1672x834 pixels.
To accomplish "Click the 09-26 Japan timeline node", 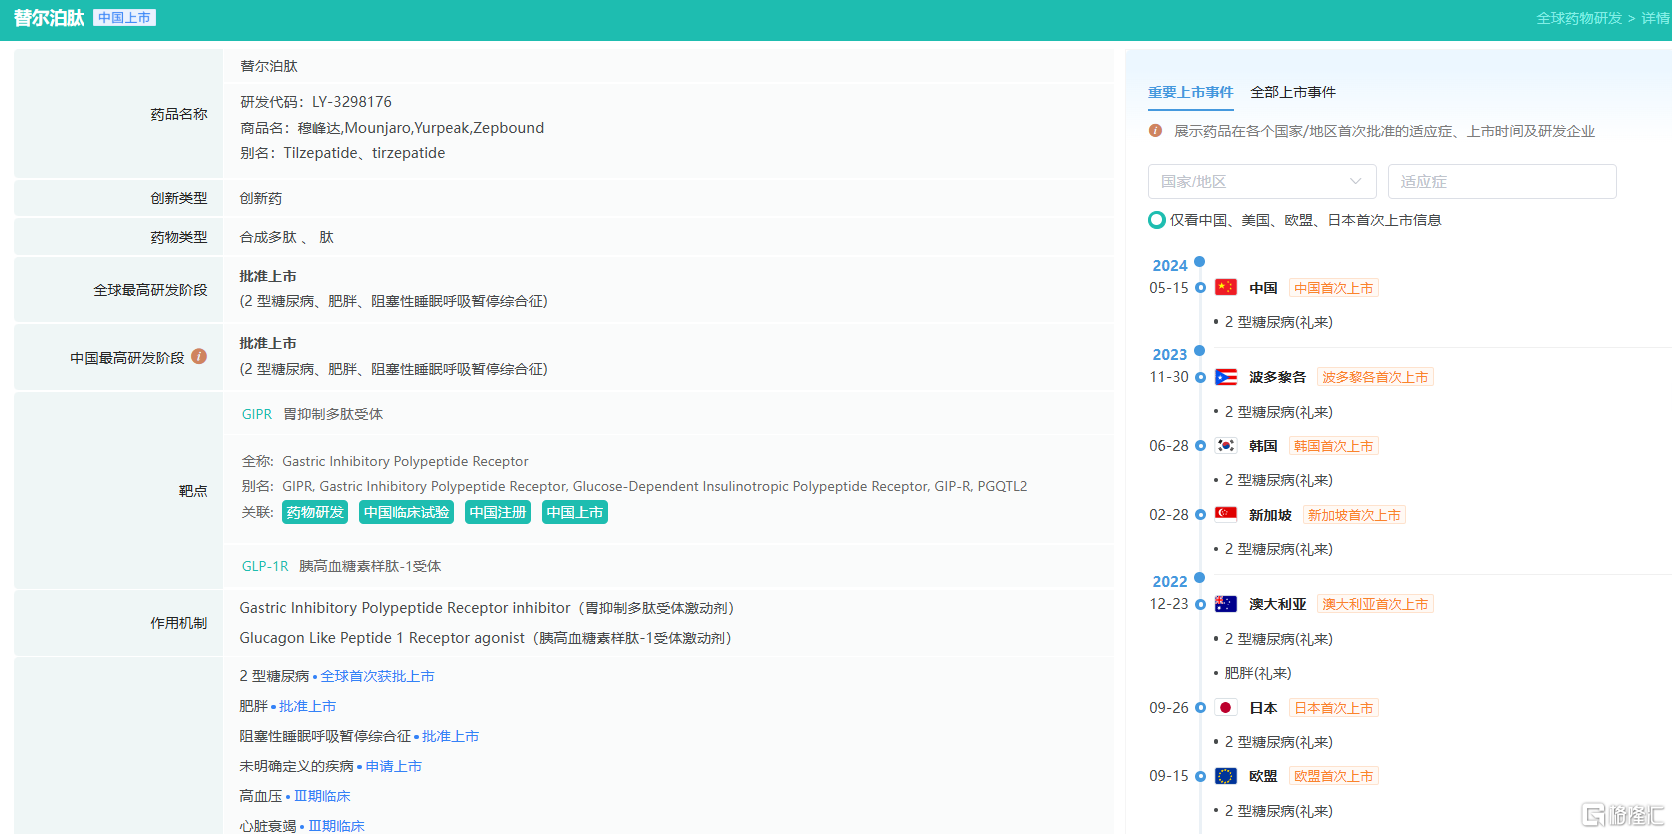I will pos(1200,708).
